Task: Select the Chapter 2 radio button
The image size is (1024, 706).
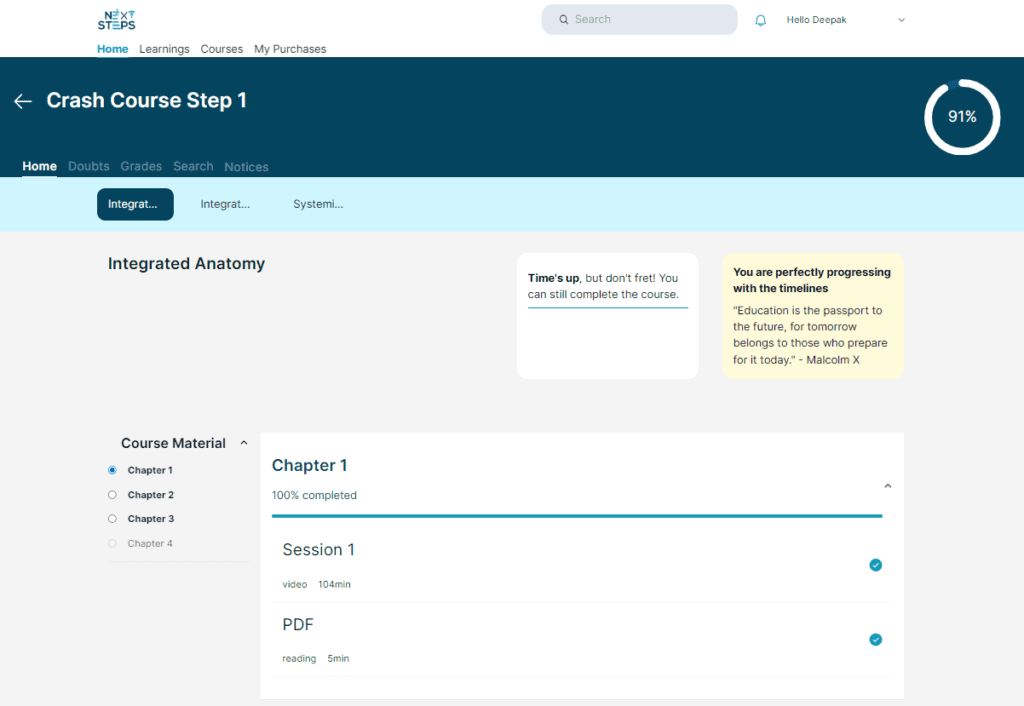Action: point(111,494)
